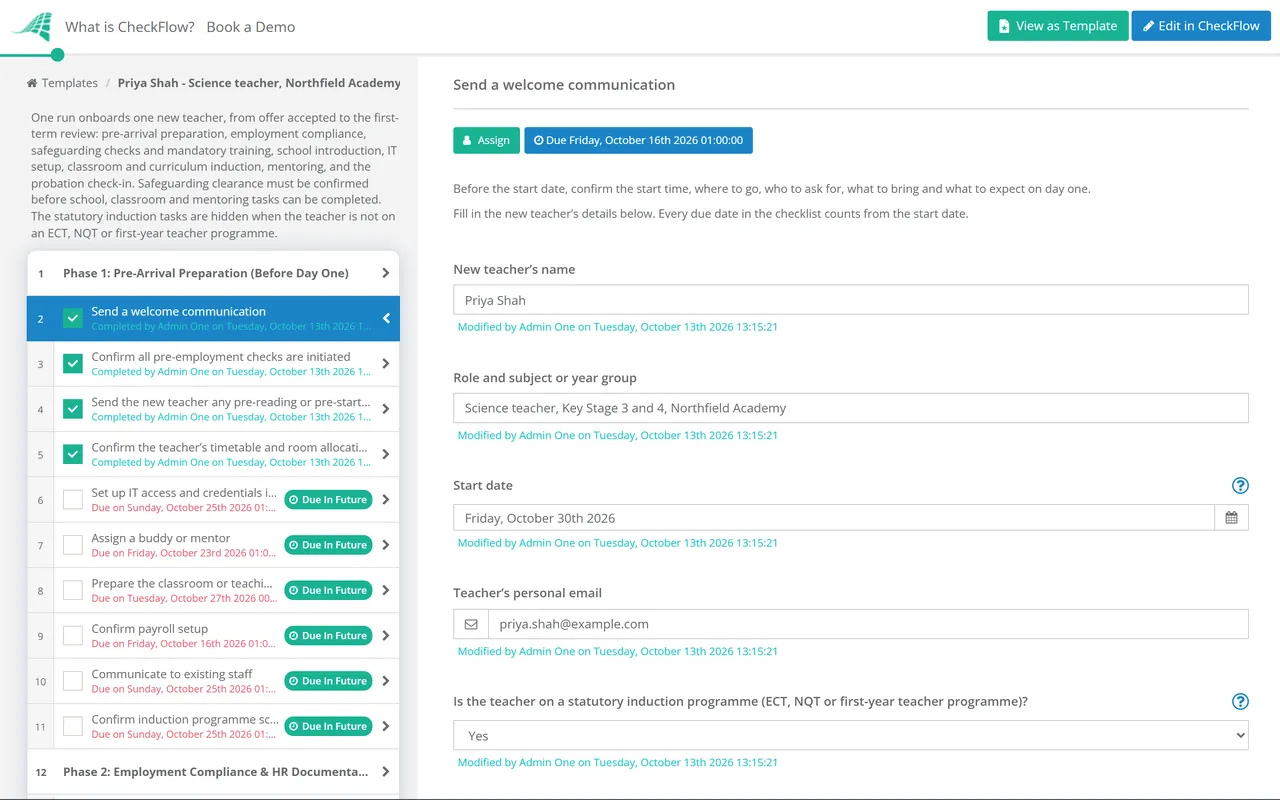Click Due In Future badge on payroll setup
This screenshot has width=1280, height=800.
(328, 636)
